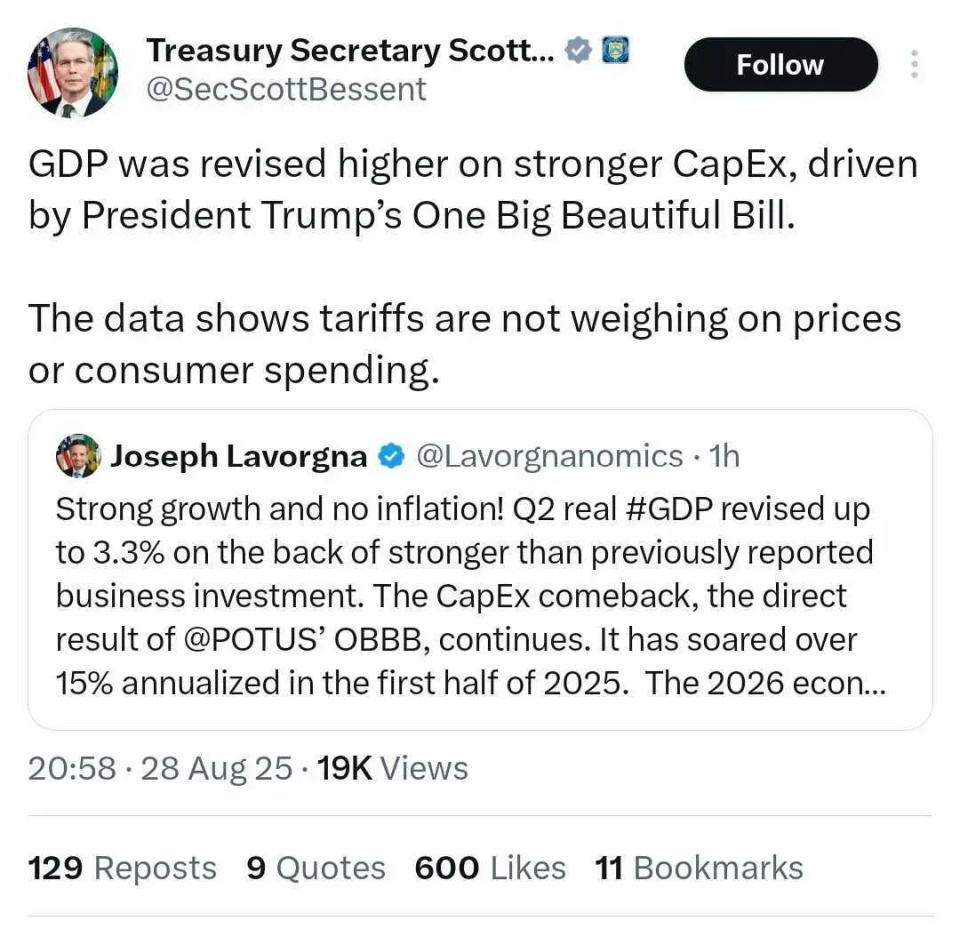Click Joseph Lavorgna's profile picture
This screenshot has height=929, width=960.
tap(78, 456)
